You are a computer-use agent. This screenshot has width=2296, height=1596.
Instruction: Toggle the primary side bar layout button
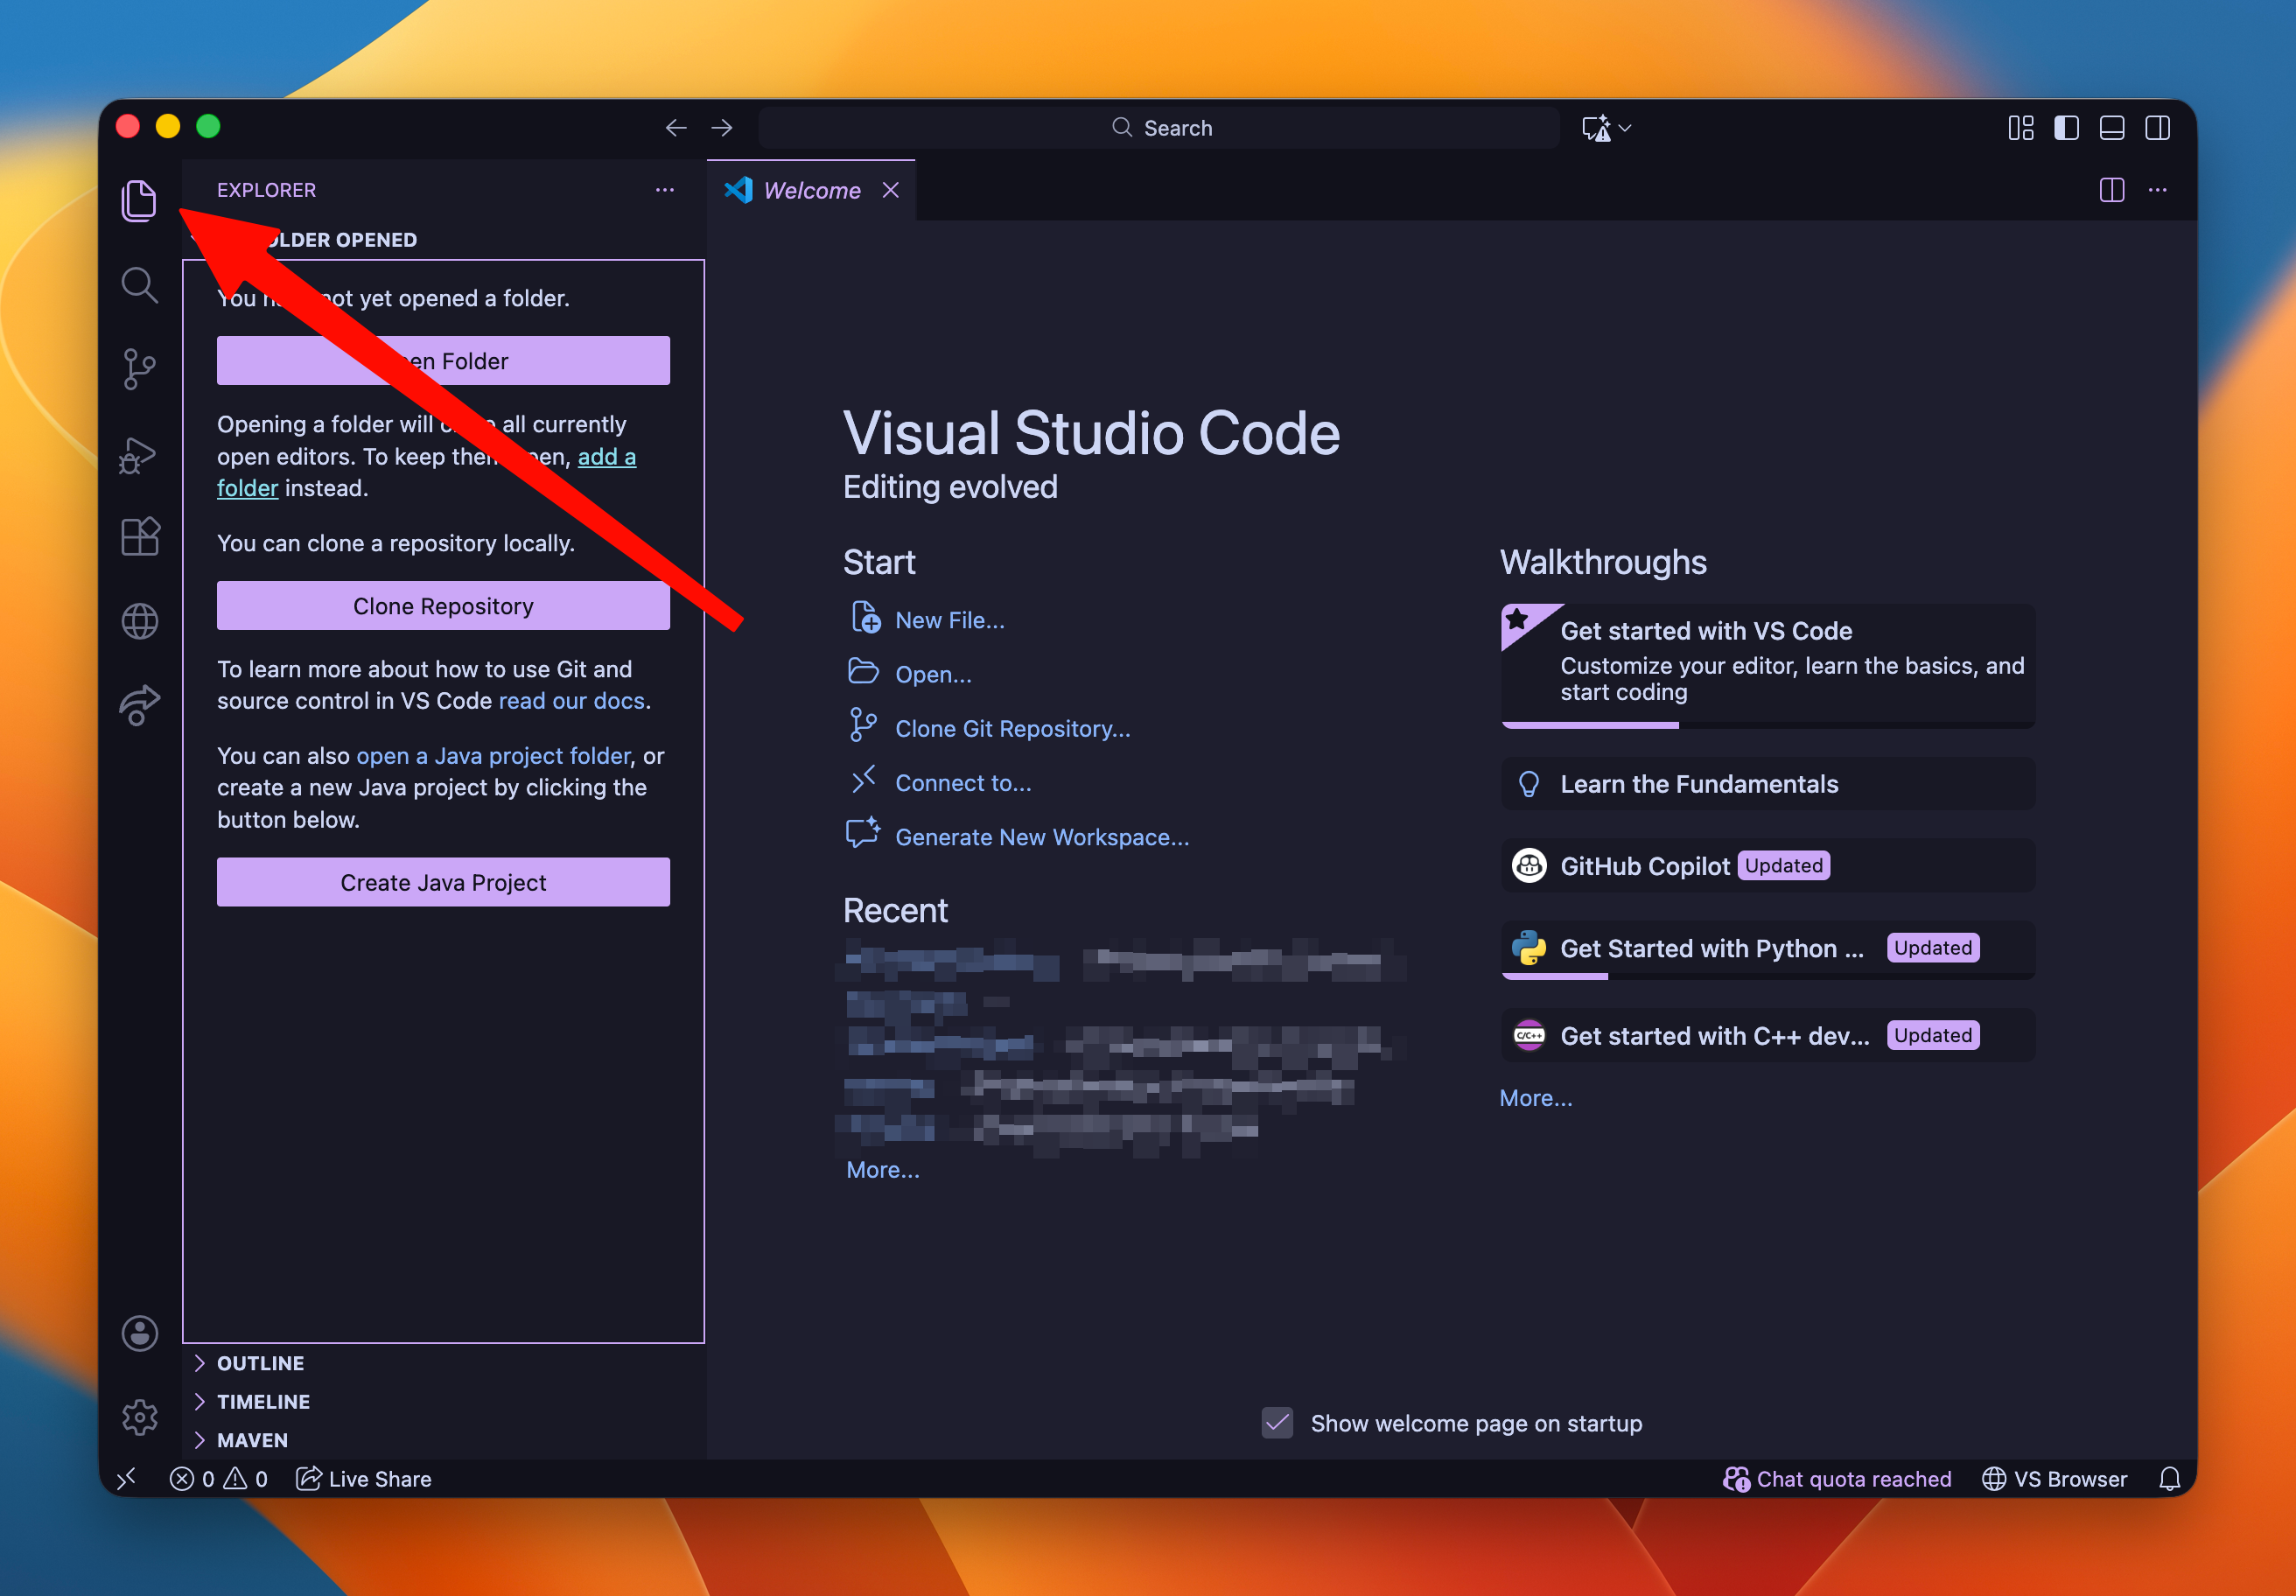(x=2066, y=128)
